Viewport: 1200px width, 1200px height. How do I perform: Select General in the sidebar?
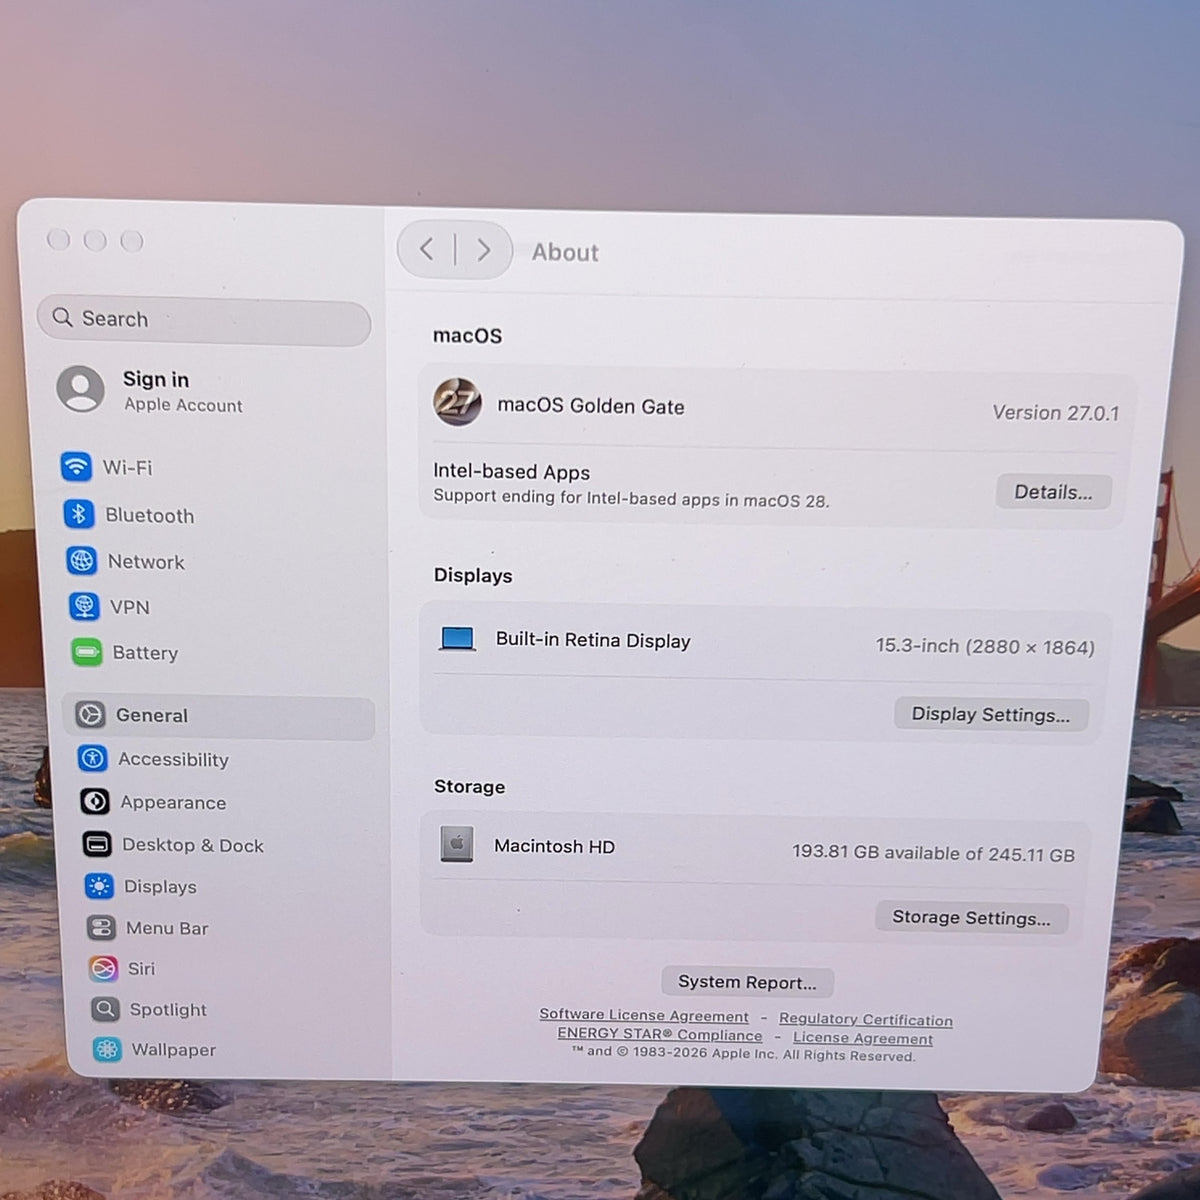click(x=219, y=716)
